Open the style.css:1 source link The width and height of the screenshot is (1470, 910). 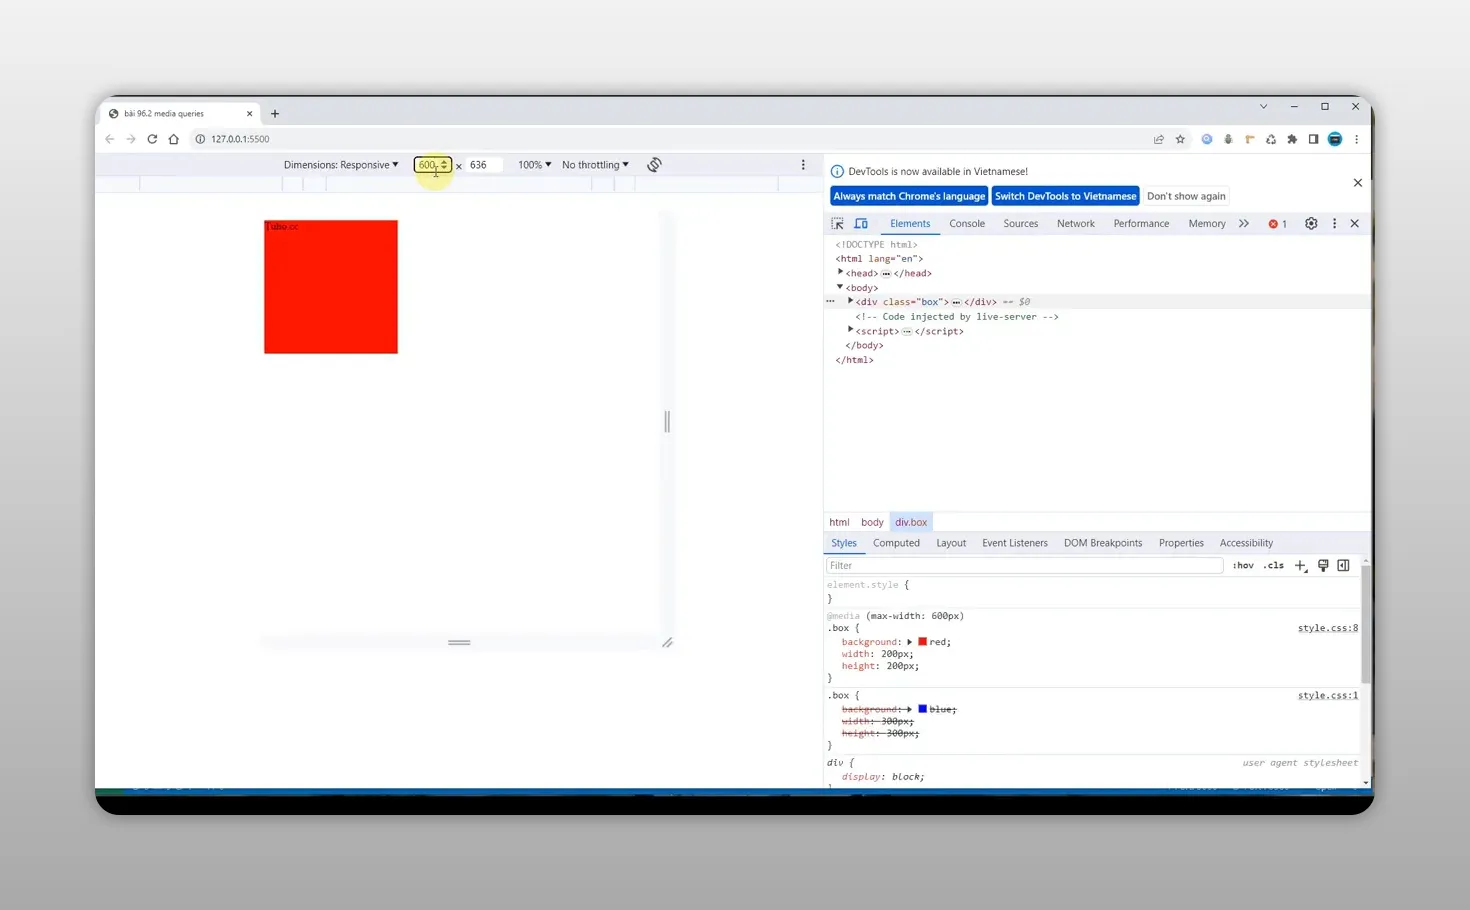[1328, 695]
